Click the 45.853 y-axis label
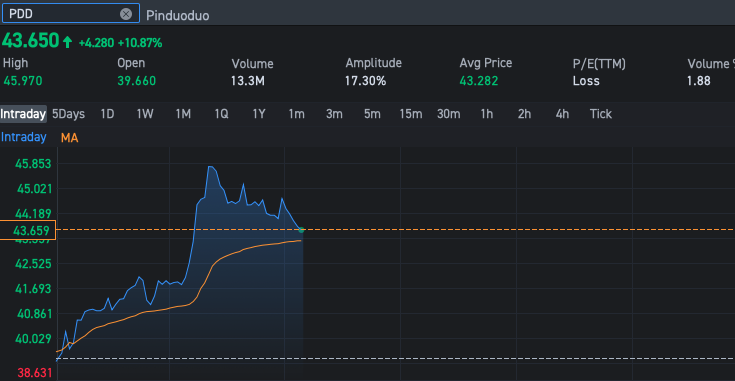Image resolution: width=735 pixels, height=381 pixels. (33, 164)
